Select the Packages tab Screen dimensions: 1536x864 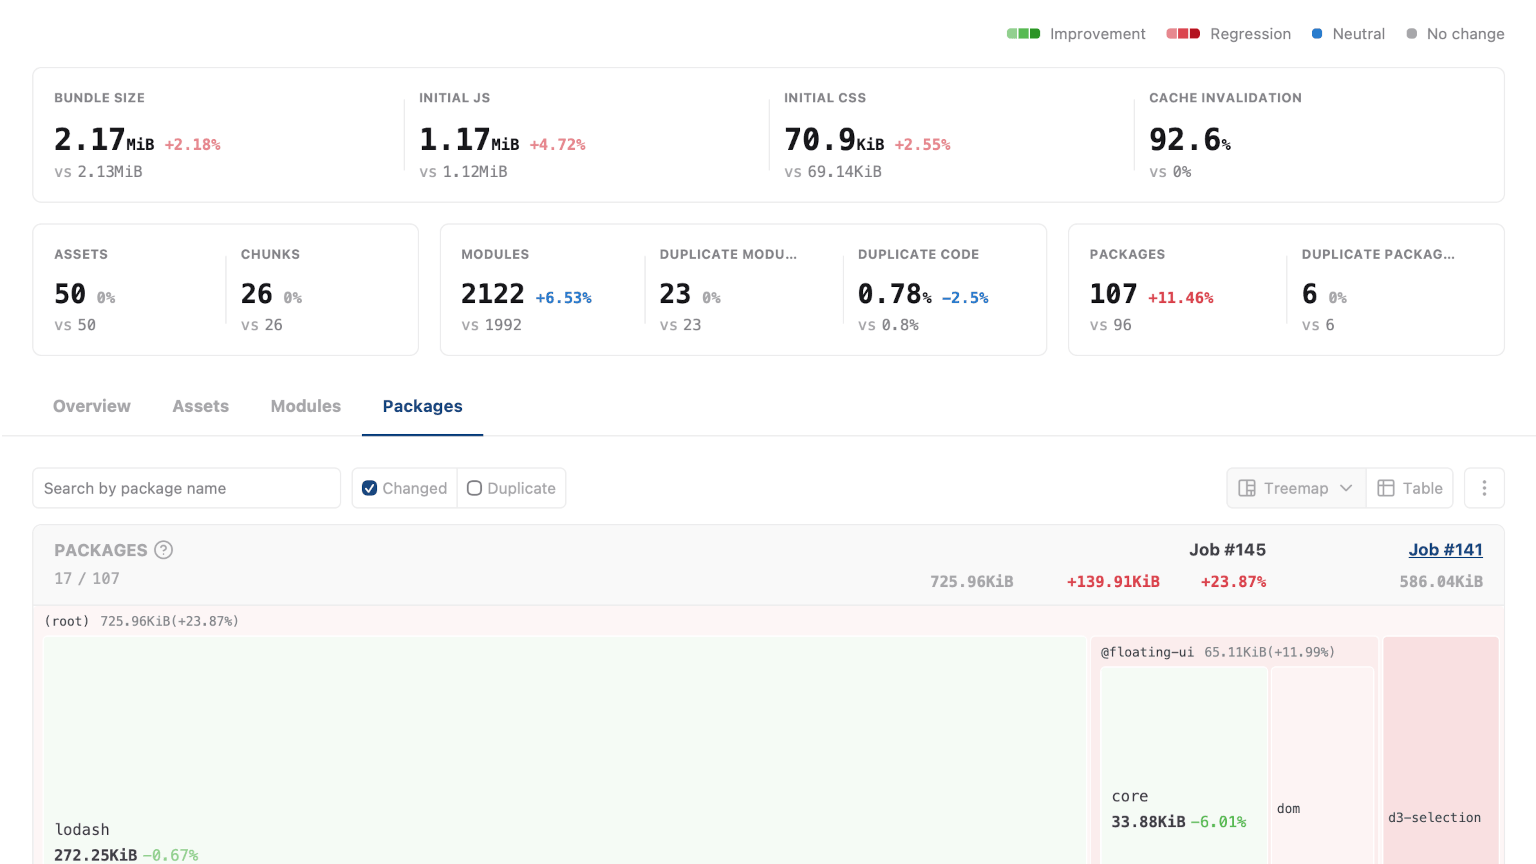pyautogui.click(x=422, y=406)
